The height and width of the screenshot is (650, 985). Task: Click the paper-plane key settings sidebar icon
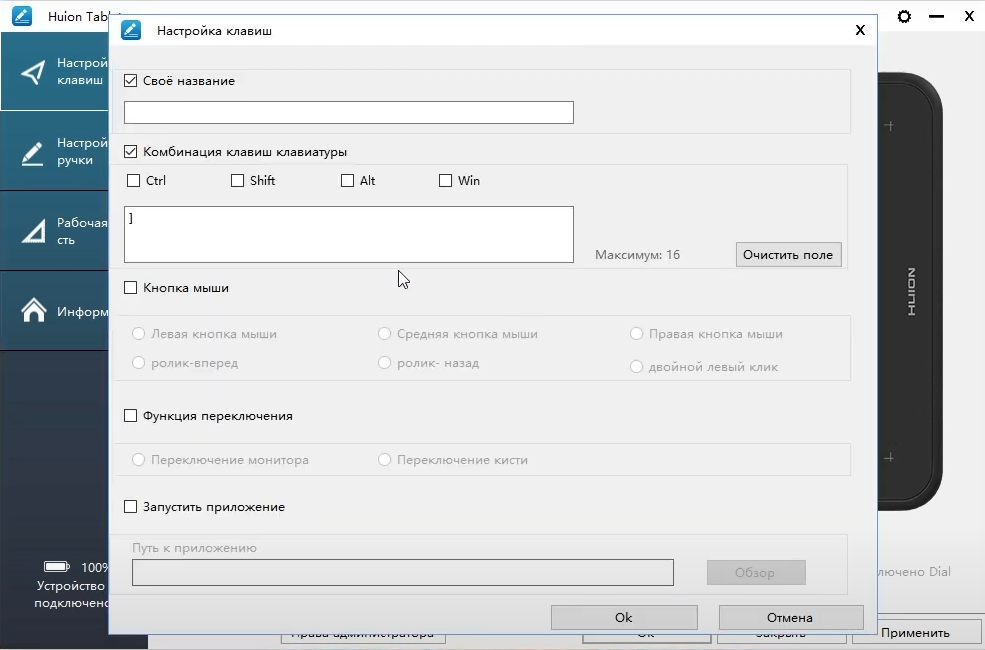coord(33,72)
